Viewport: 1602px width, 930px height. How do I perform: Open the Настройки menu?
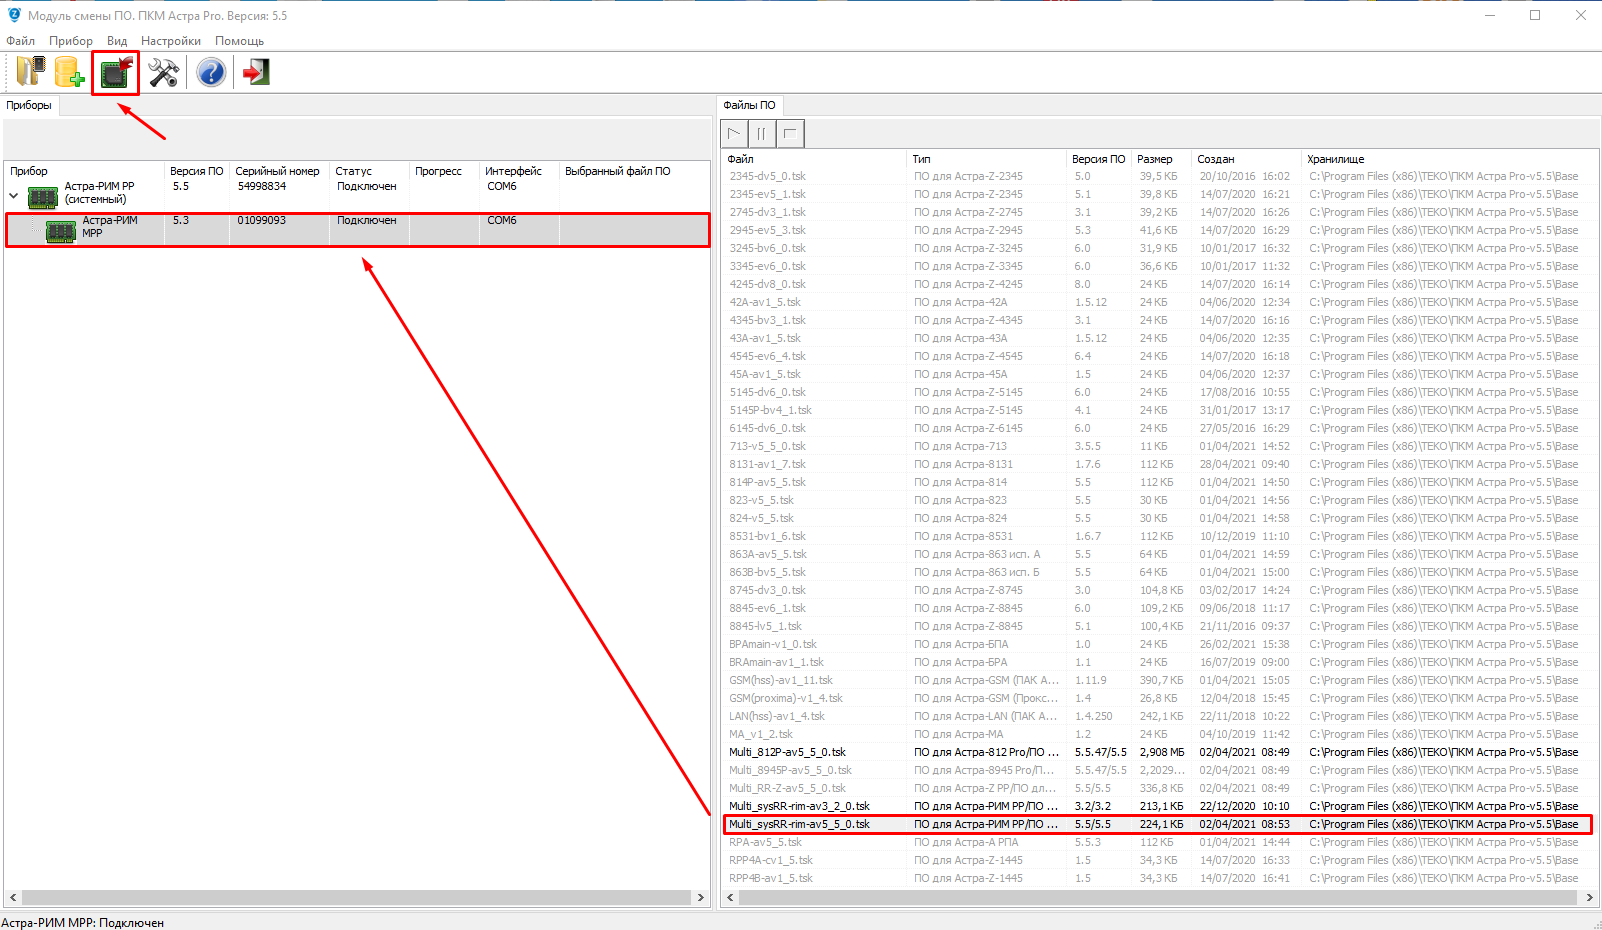pos(170,41)
